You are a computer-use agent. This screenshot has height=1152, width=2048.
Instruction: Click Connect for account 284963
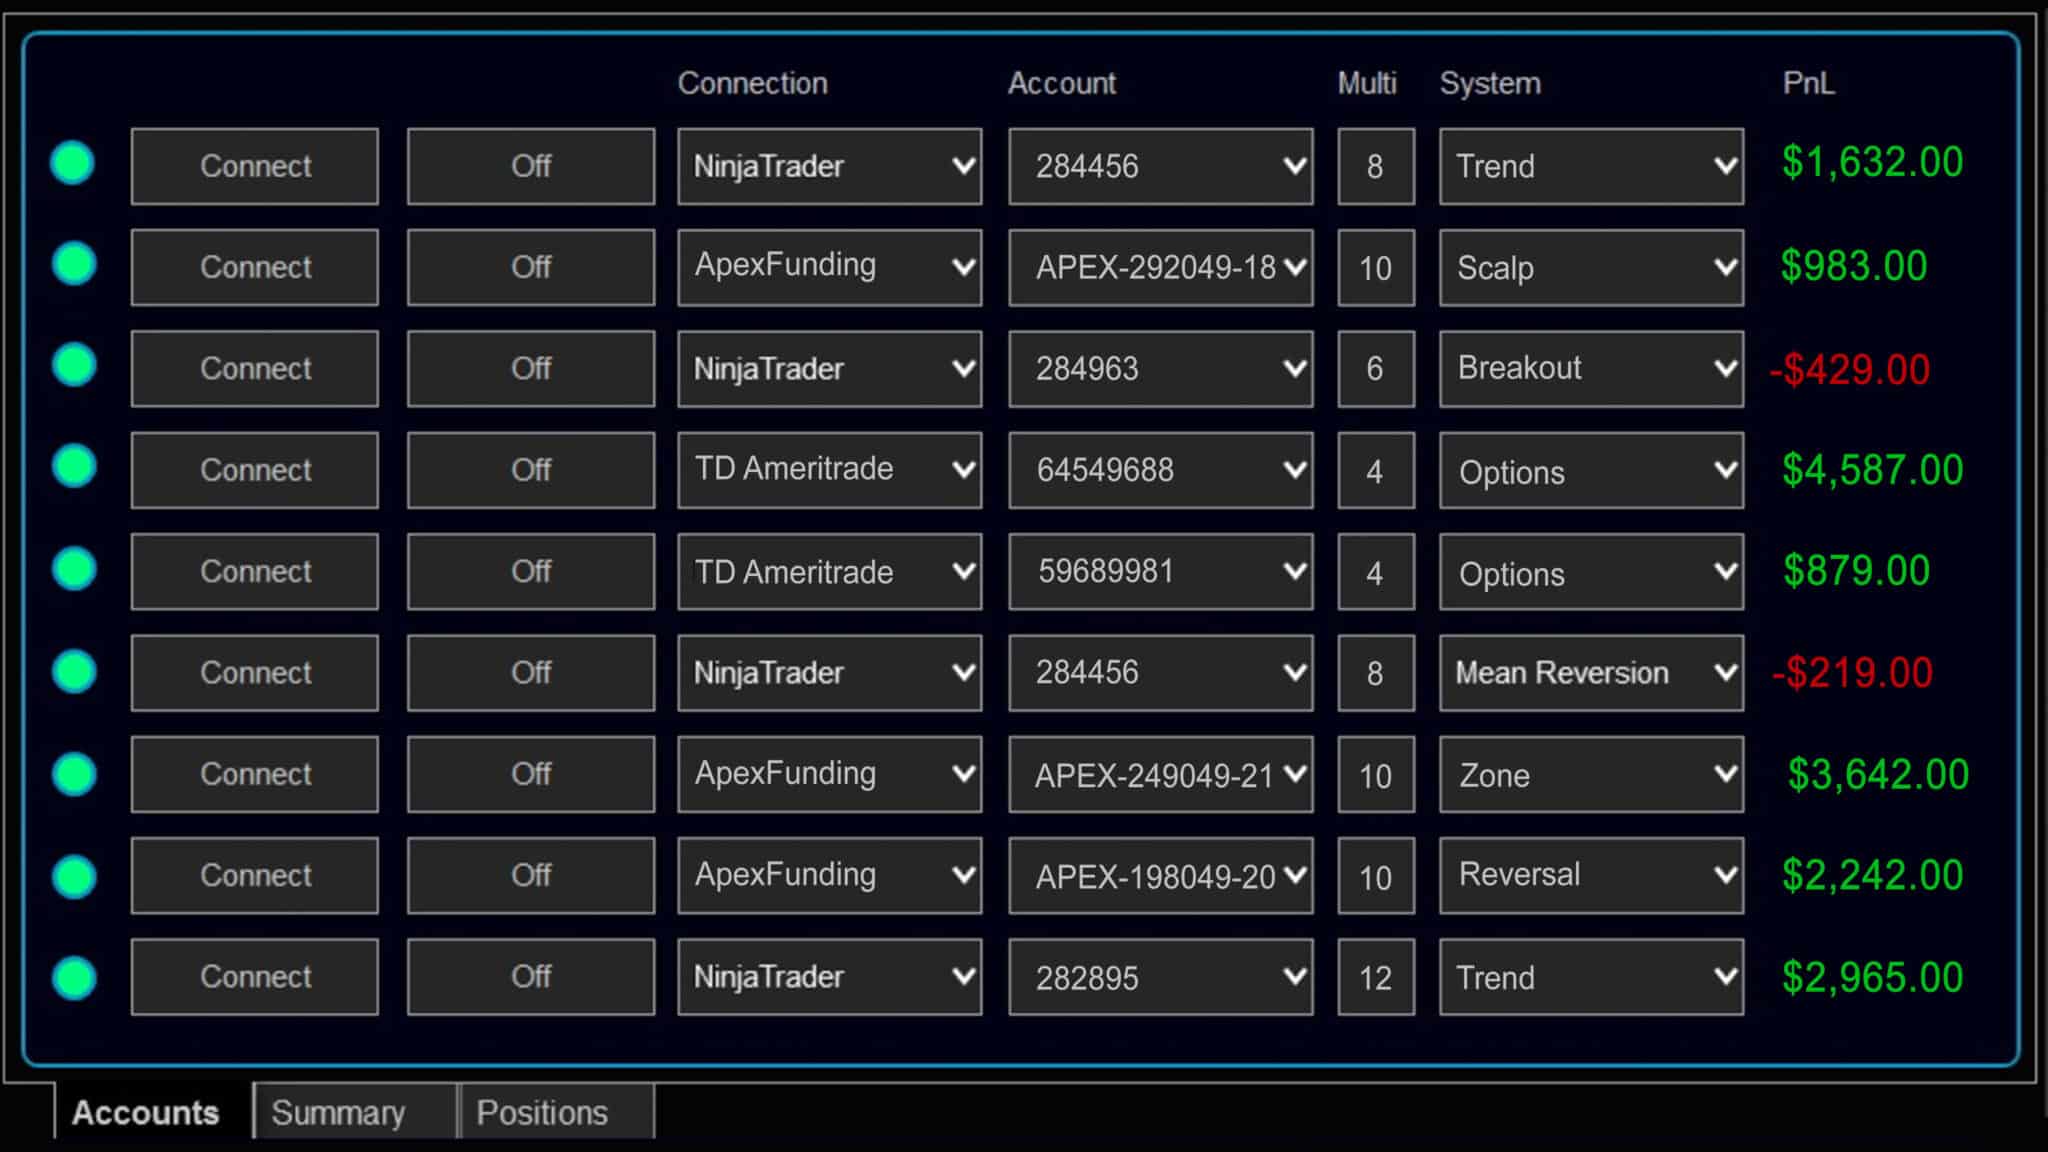pos(254,368)
